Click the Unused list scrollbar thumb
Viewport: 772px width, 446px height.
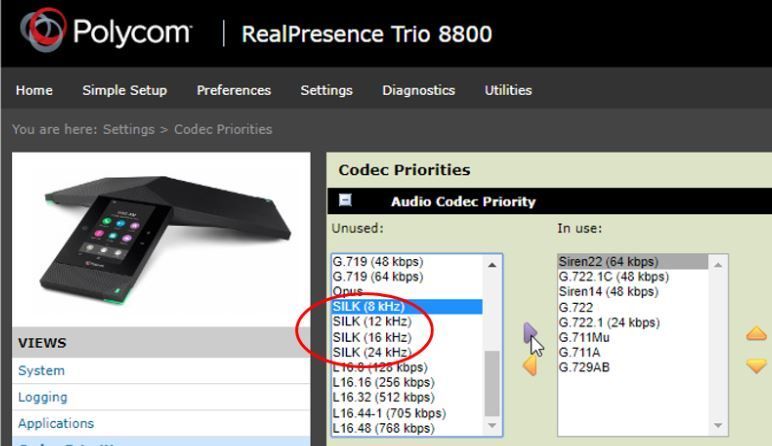492,383
